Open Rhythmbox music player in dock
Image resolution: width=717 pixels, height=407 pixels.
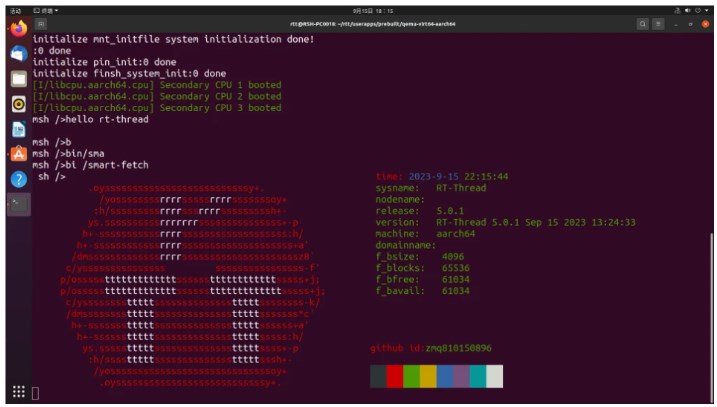tap(19, 104)
